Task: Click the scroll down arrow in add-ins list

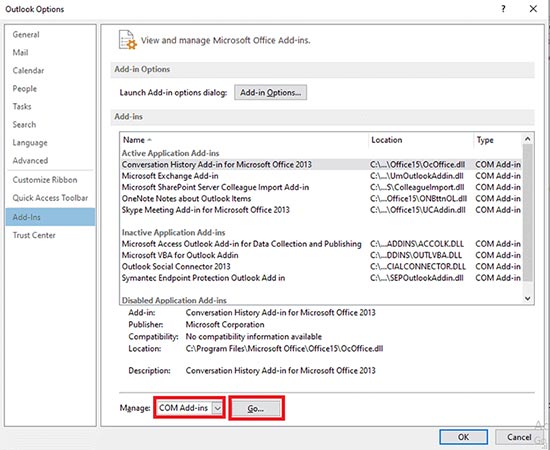Action: (x=528, y=298)
